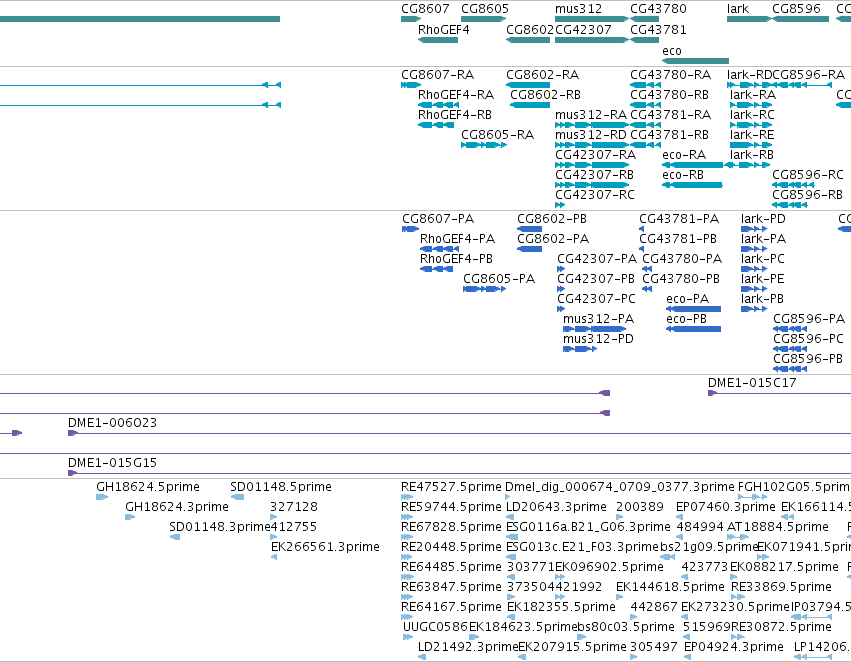
Task: Click the GH18624.5prime EST label
Action: tap(148, 487)
